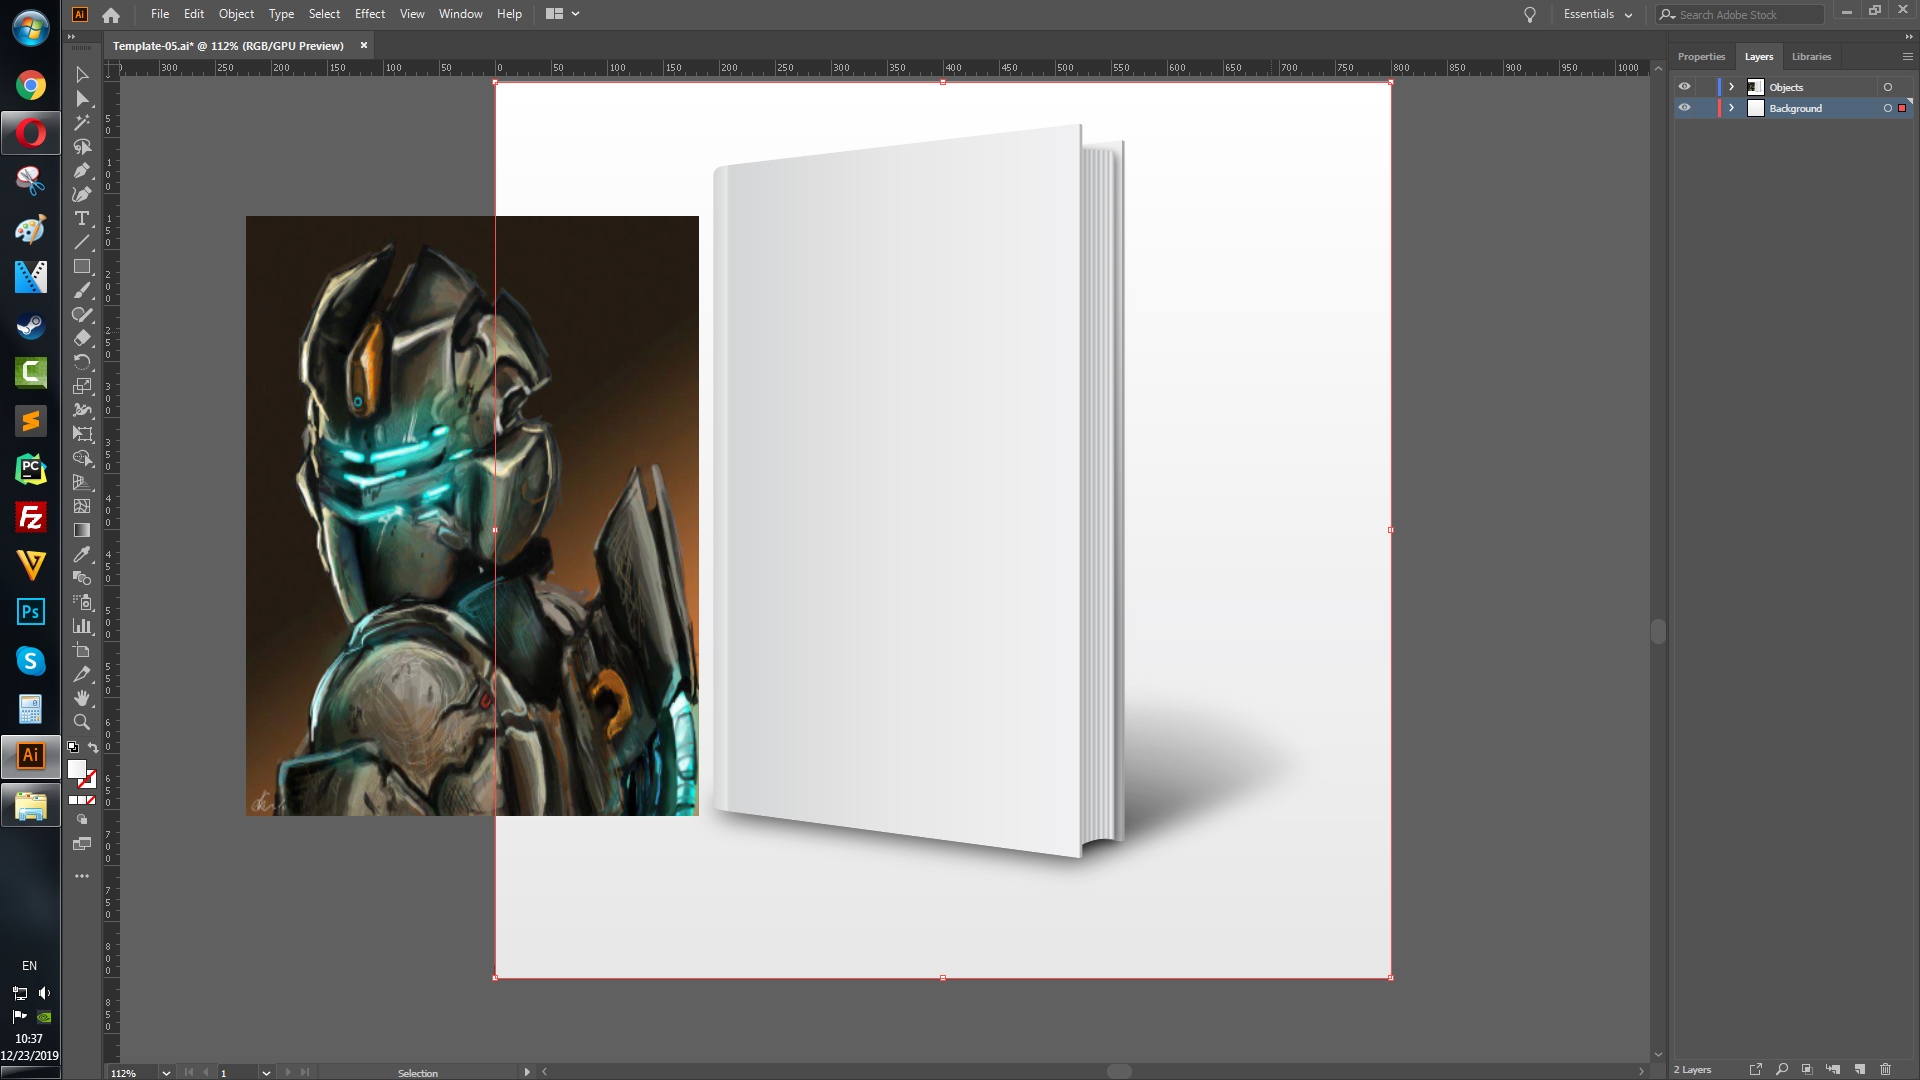Viewport: 1920px width, 1080px height.
Task: Open the Effect menu
Action: click(x=369, y=14)
